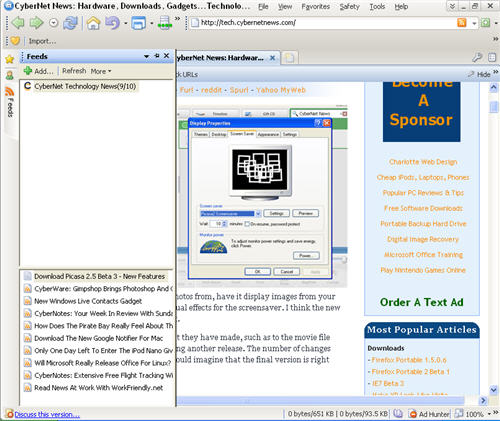Select the CyberNet Technology News(9/10) feed

click(x=85, y=86)
